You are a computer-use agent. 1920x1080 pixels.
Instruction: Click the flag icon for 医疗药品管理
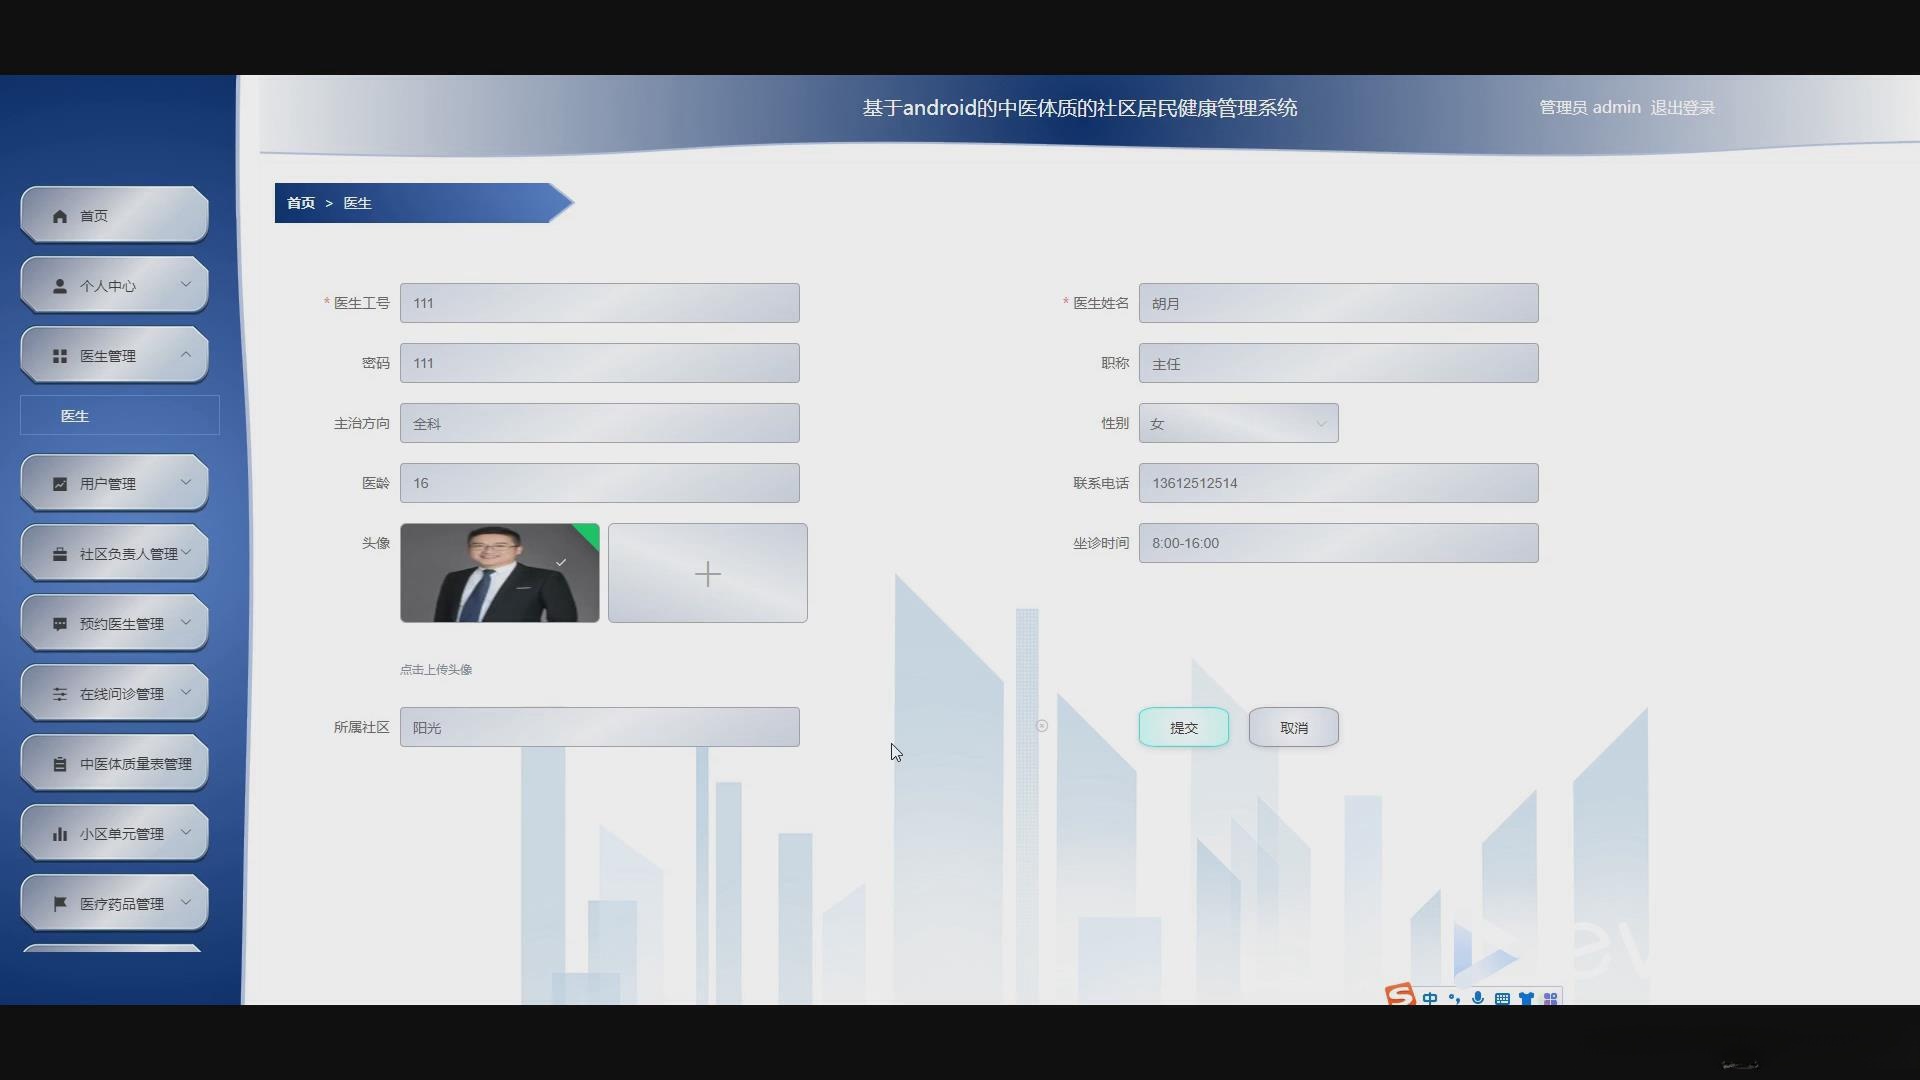60,904
